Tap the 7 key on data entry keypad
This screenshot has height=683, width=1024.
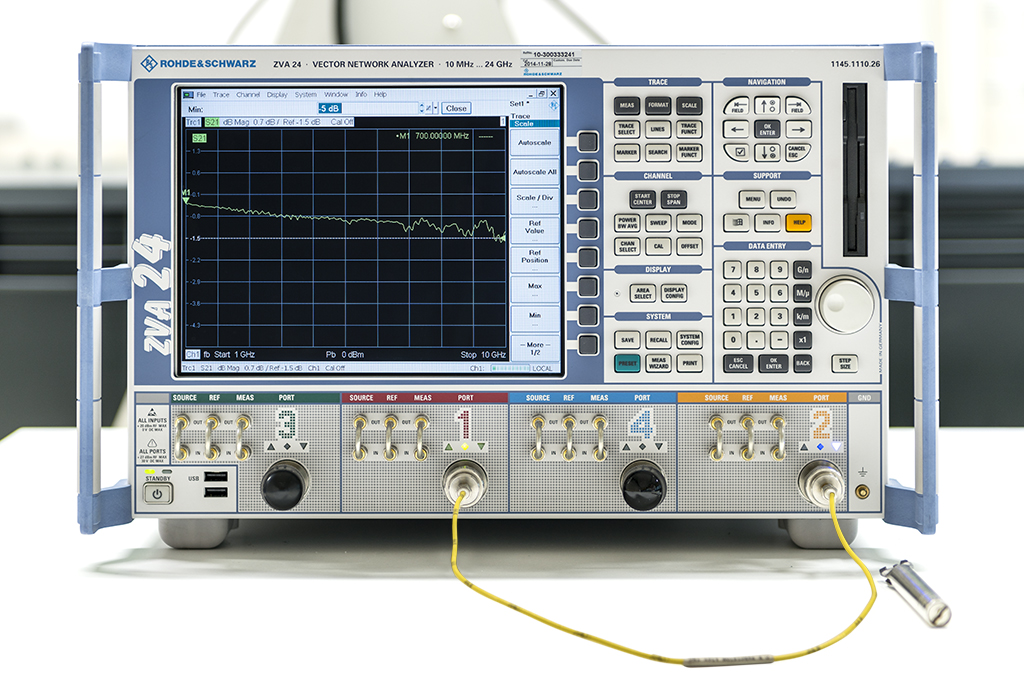[x=733, y=269]
